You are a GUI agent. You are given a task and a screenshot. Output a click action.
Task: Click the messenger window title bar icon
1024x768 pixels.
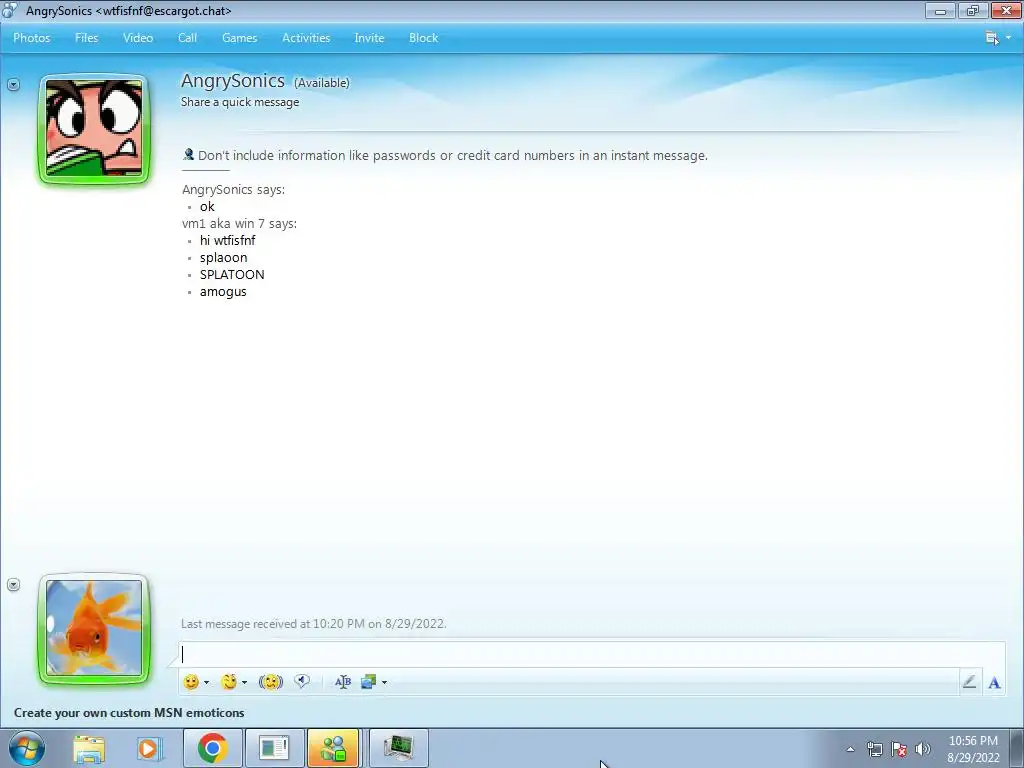coord(9,10)
